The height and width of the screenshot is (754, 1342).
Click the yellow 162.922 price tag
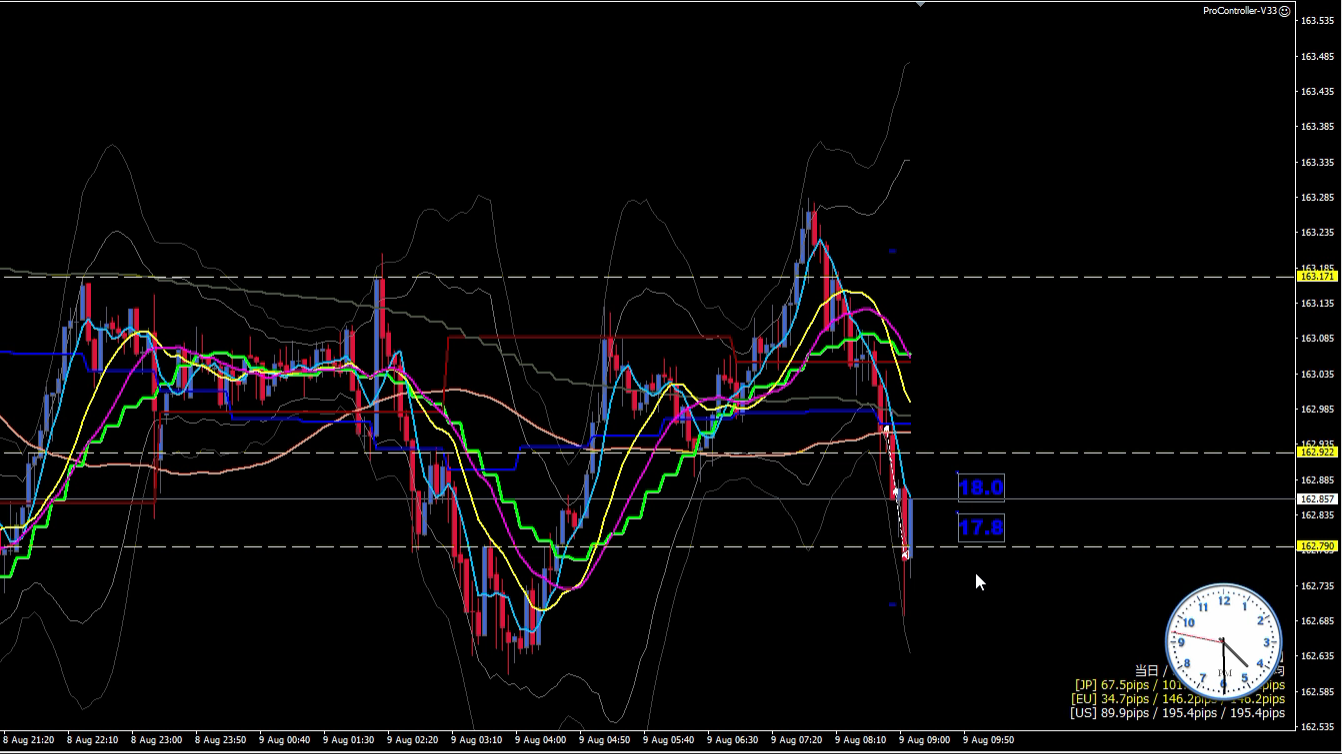(1317, 452)
